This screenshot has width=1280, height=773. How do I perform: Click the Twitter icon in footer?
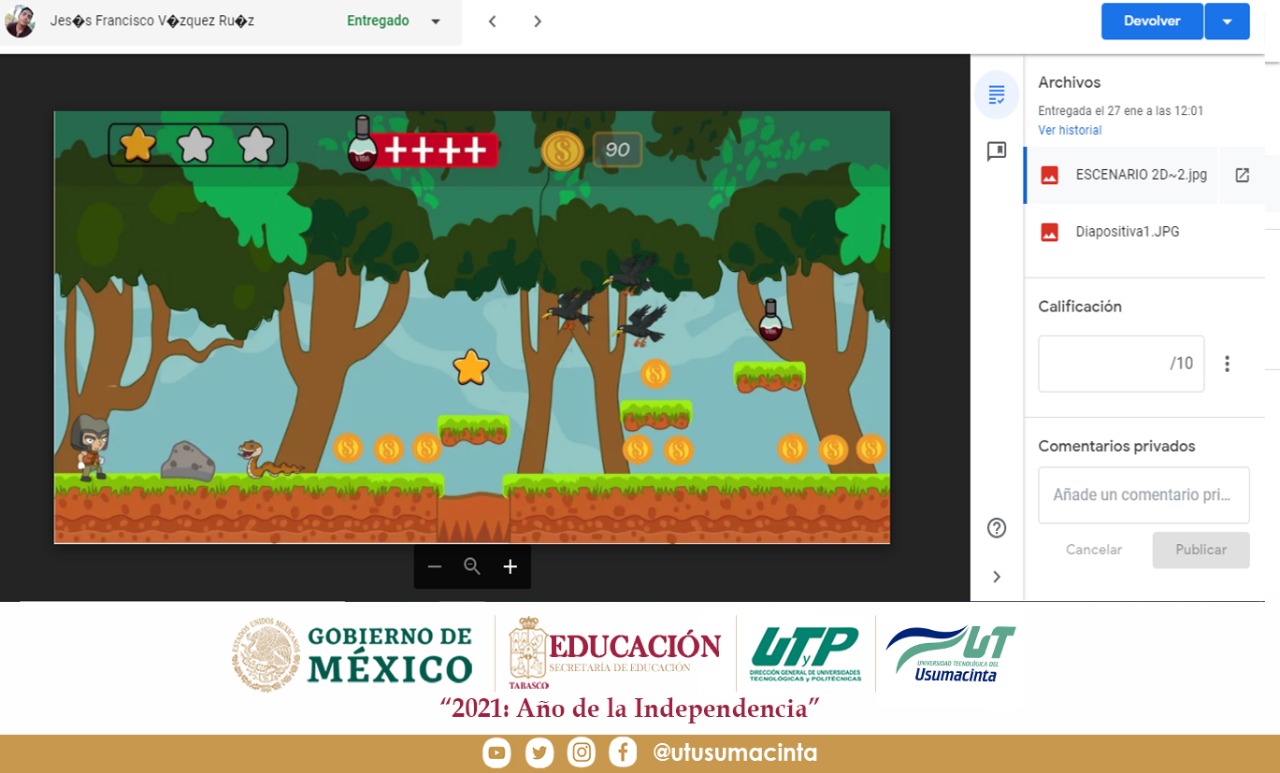[x=539, y=753]
